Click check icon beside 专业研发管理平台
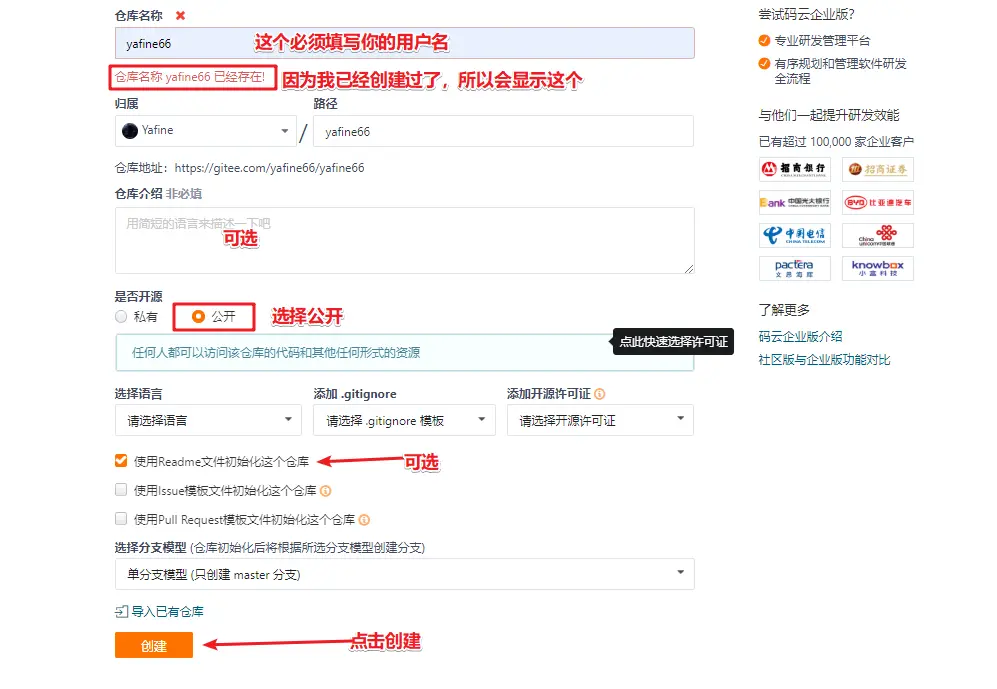997x689 pixels. coord(764,41)
